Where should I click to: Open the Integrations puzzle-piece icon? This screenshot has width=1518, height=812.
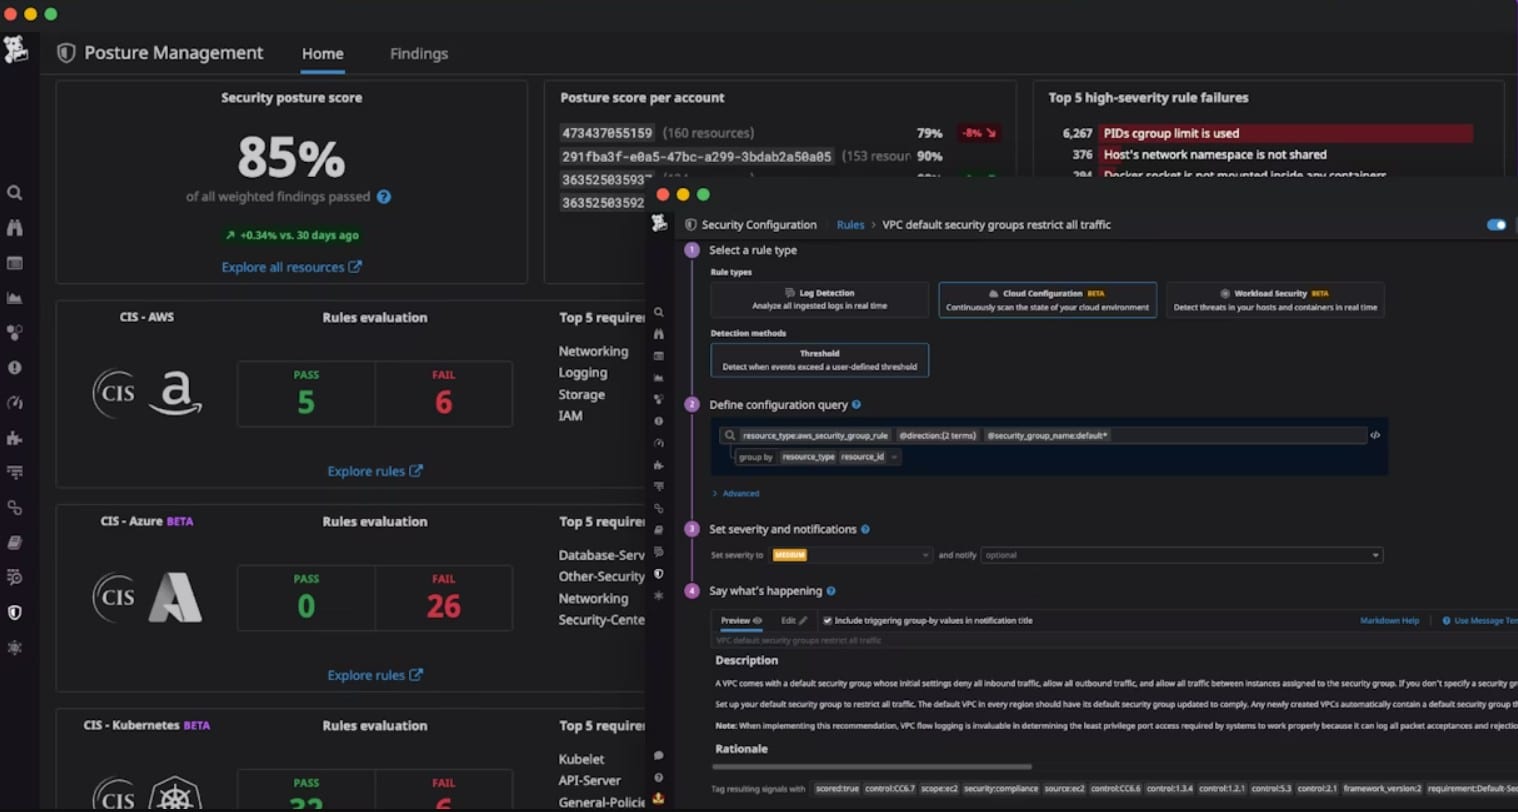[15, 438]
